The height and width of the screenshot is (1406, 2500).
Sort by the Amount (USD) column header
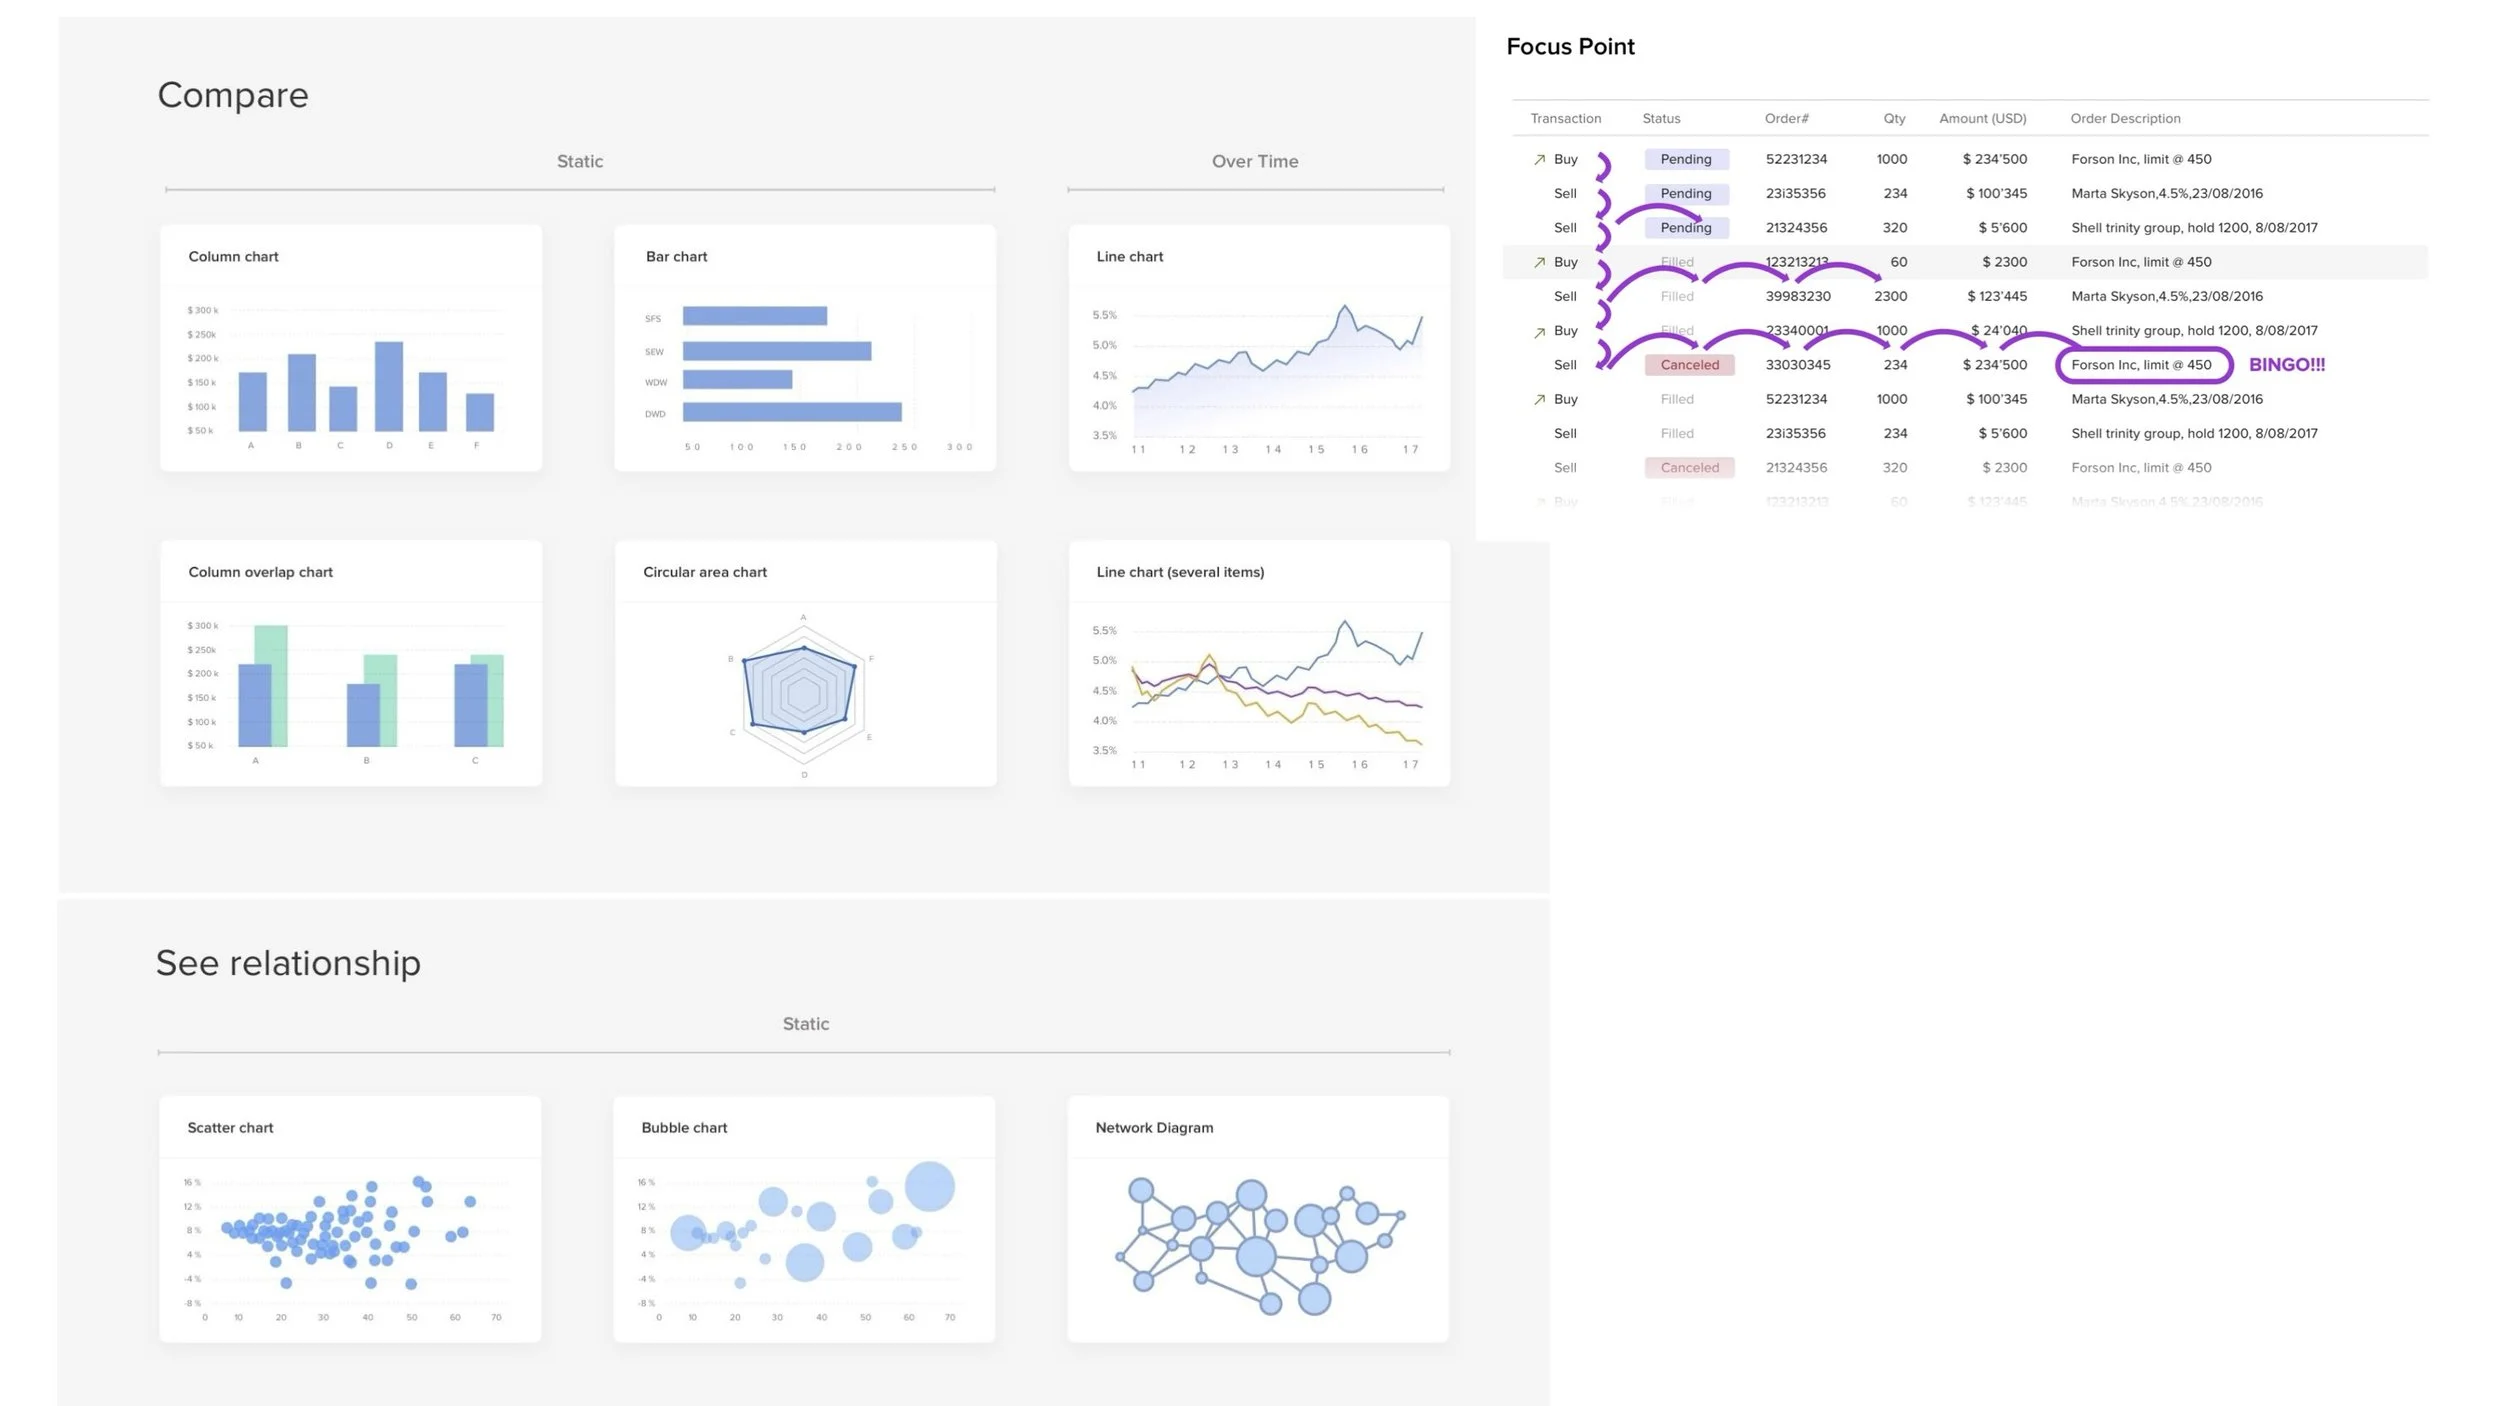click(x=1982, y=118)
